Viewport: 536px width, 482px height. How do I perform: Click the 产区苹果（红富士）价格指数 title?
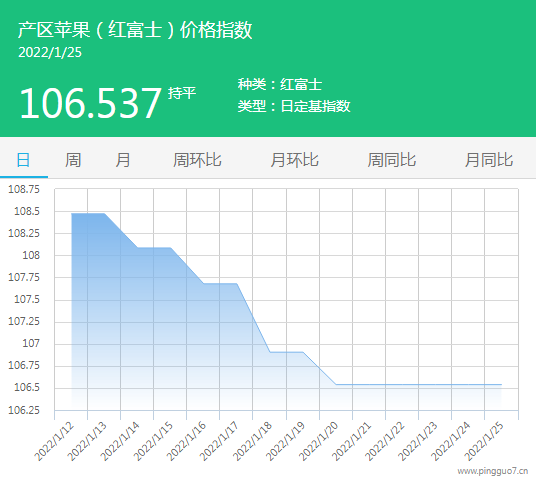[x=135, y=30]
